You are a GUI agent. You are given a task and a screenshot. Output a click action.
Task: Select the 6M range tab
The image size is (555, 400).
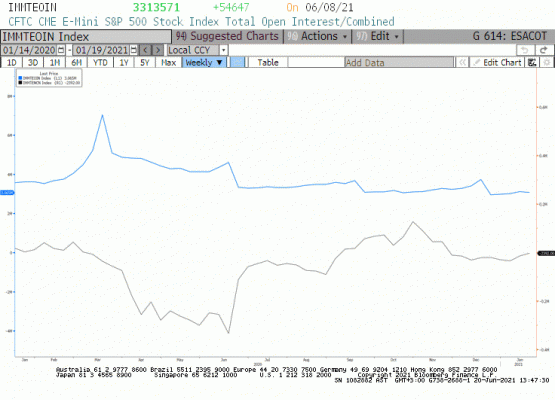(76, 63)
